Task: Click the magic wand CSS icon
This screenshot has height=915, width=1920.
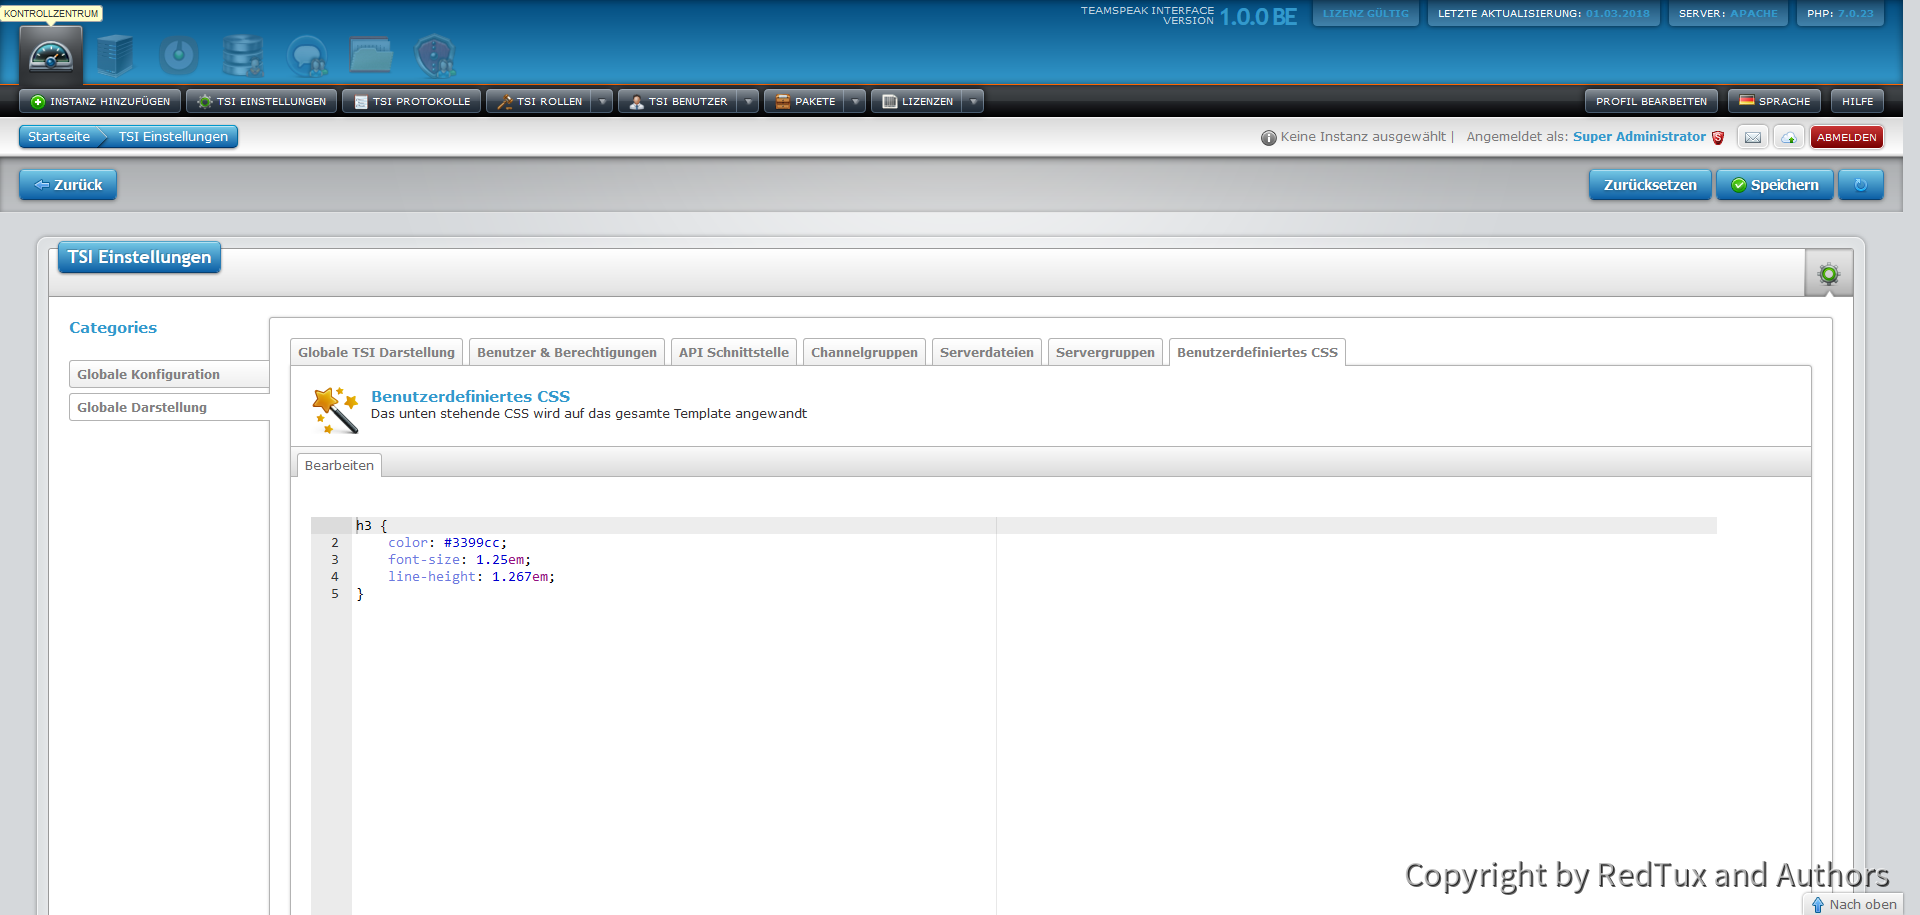Action: pos(335,410)
